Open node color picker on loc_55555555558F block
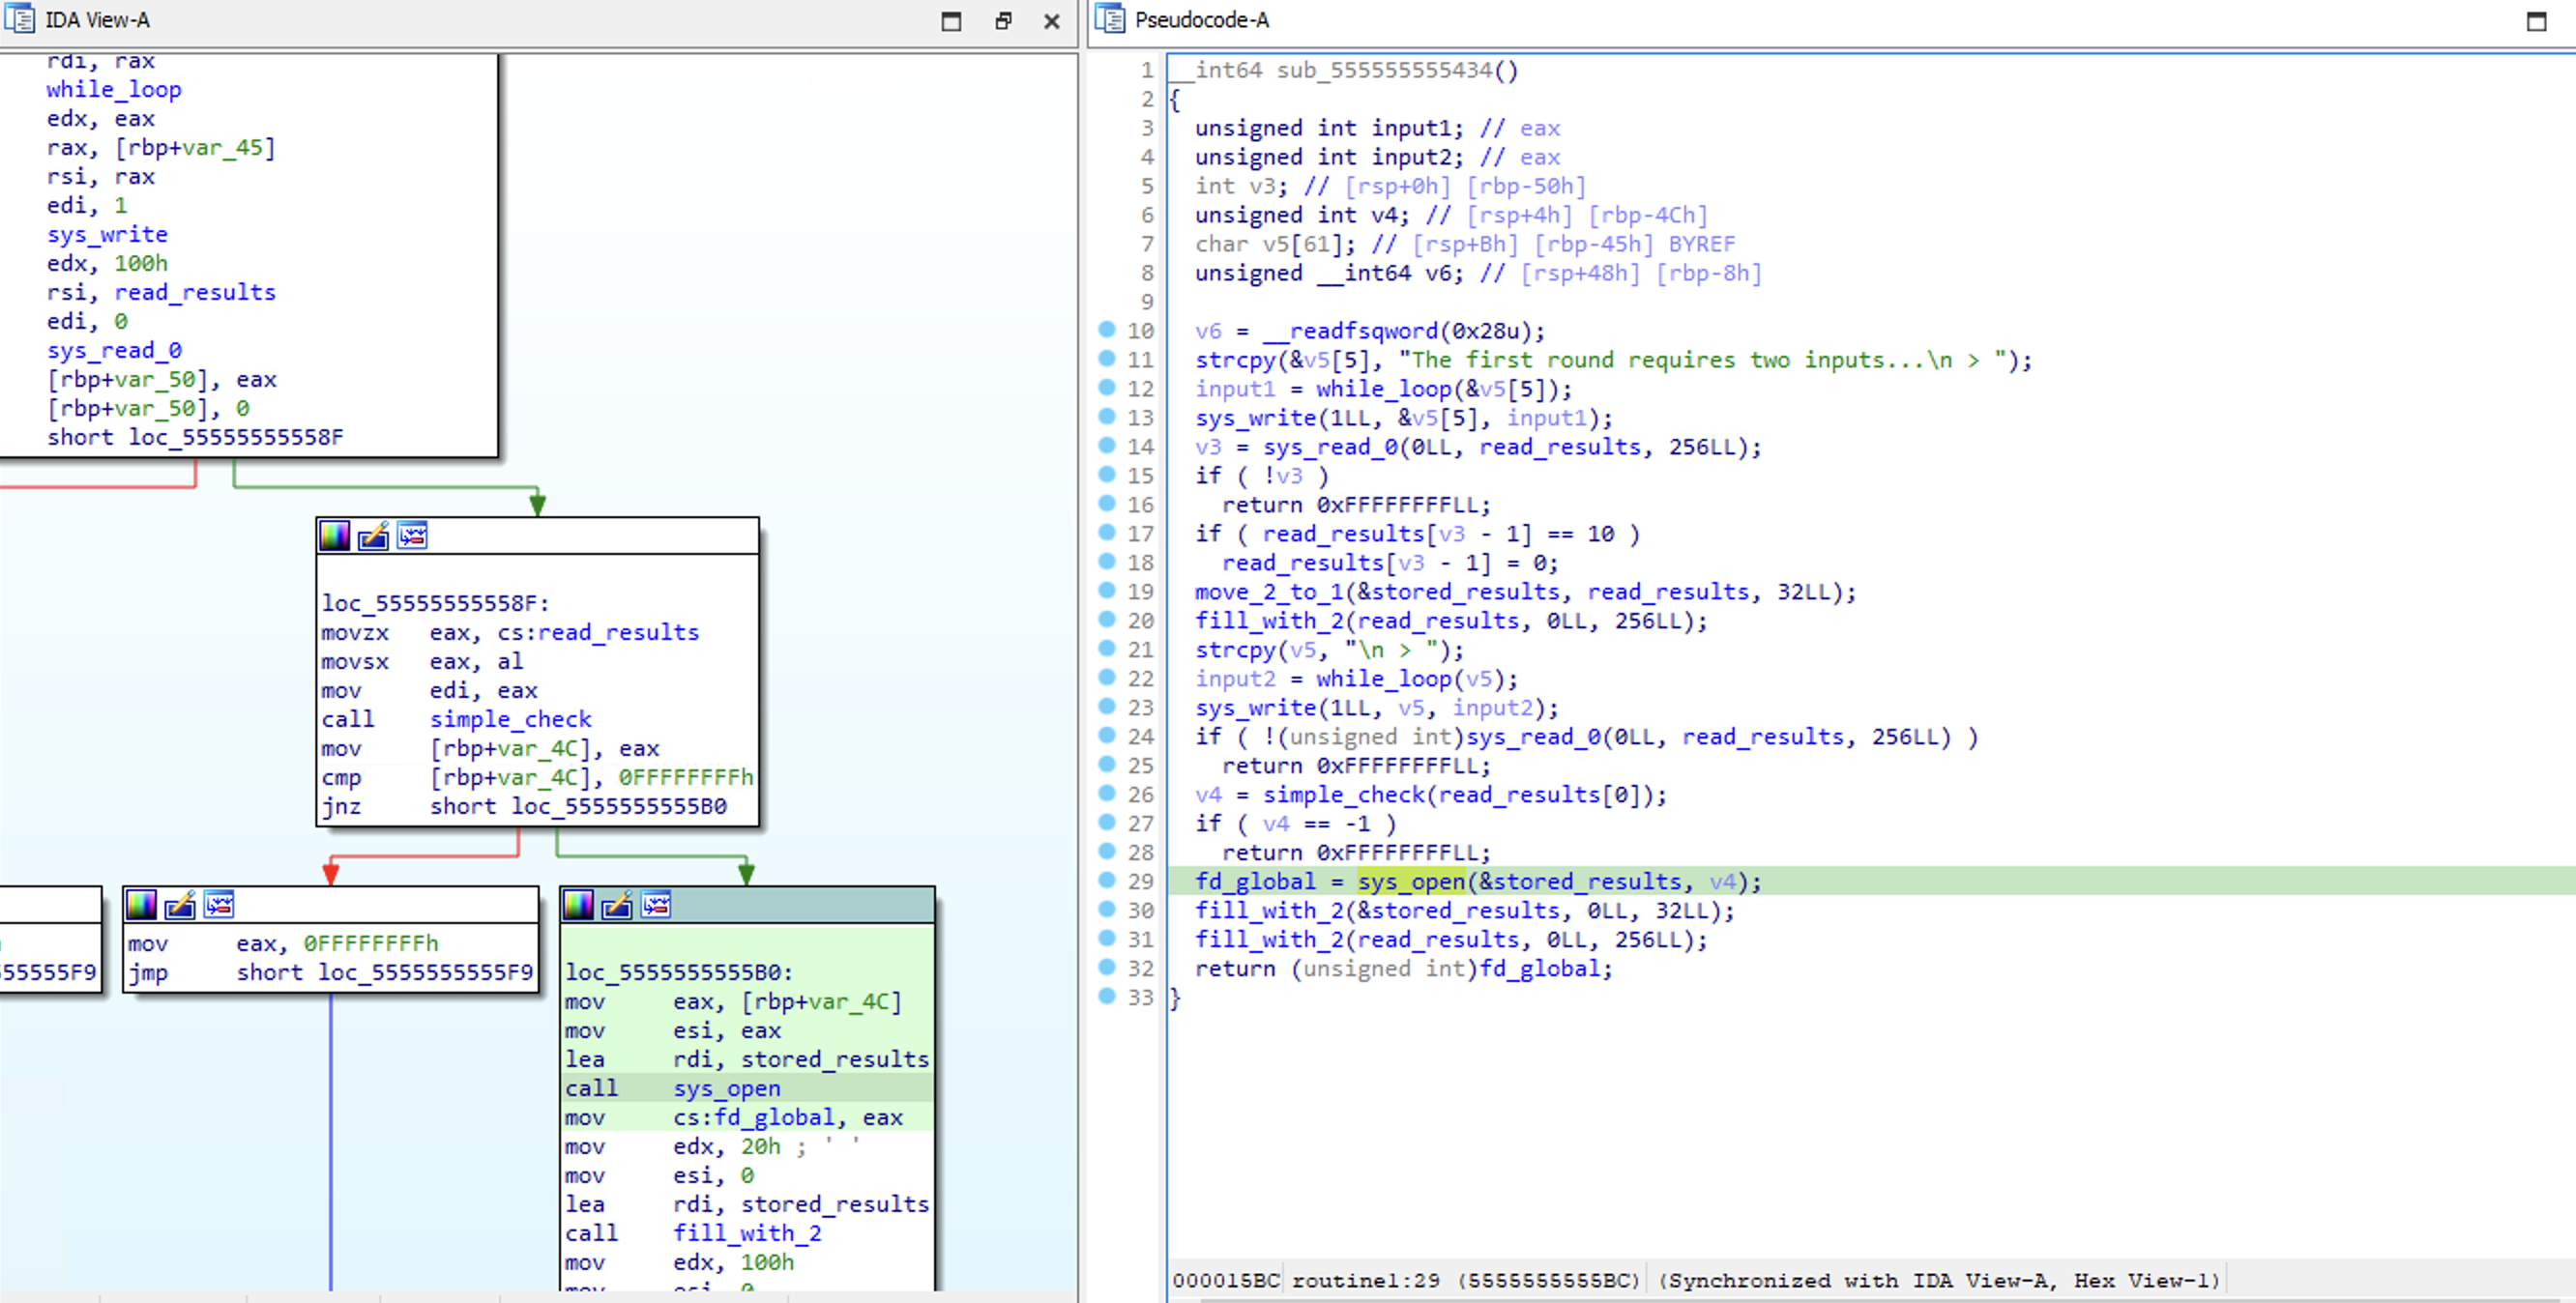 [x=334, y=536]
